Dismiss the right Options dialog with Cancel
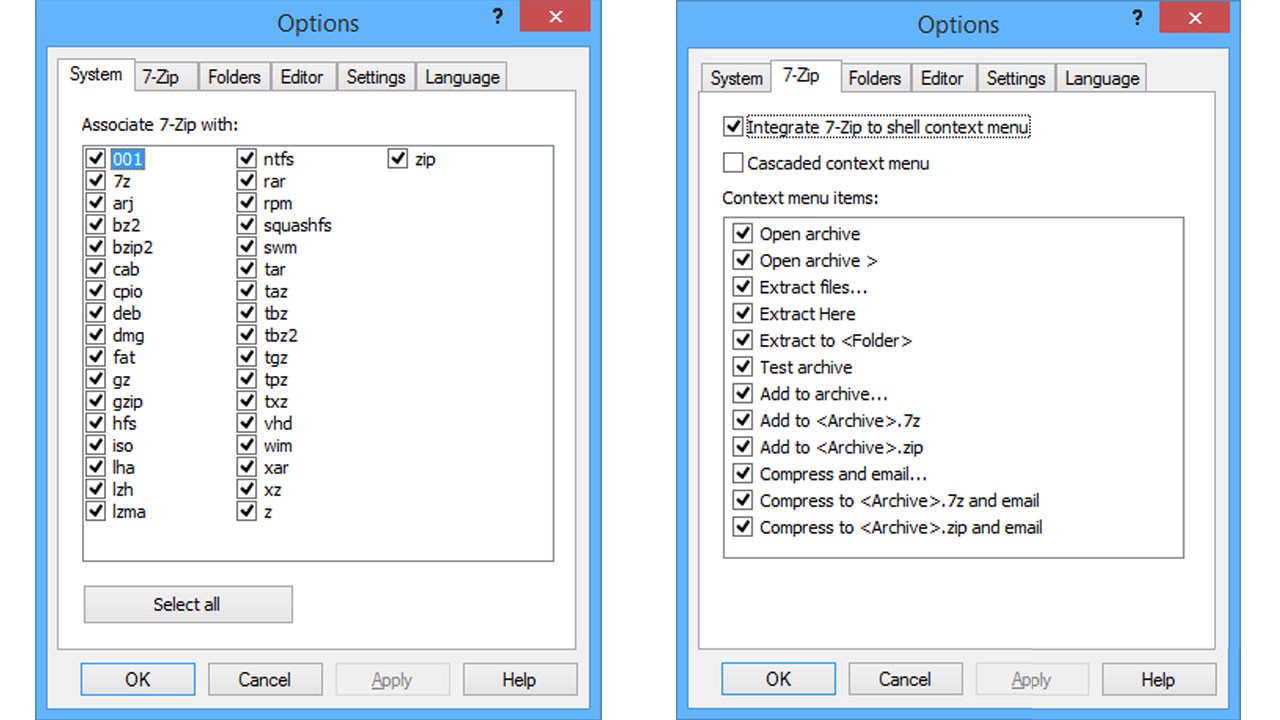1280x720 pixels. coord(905,680)
